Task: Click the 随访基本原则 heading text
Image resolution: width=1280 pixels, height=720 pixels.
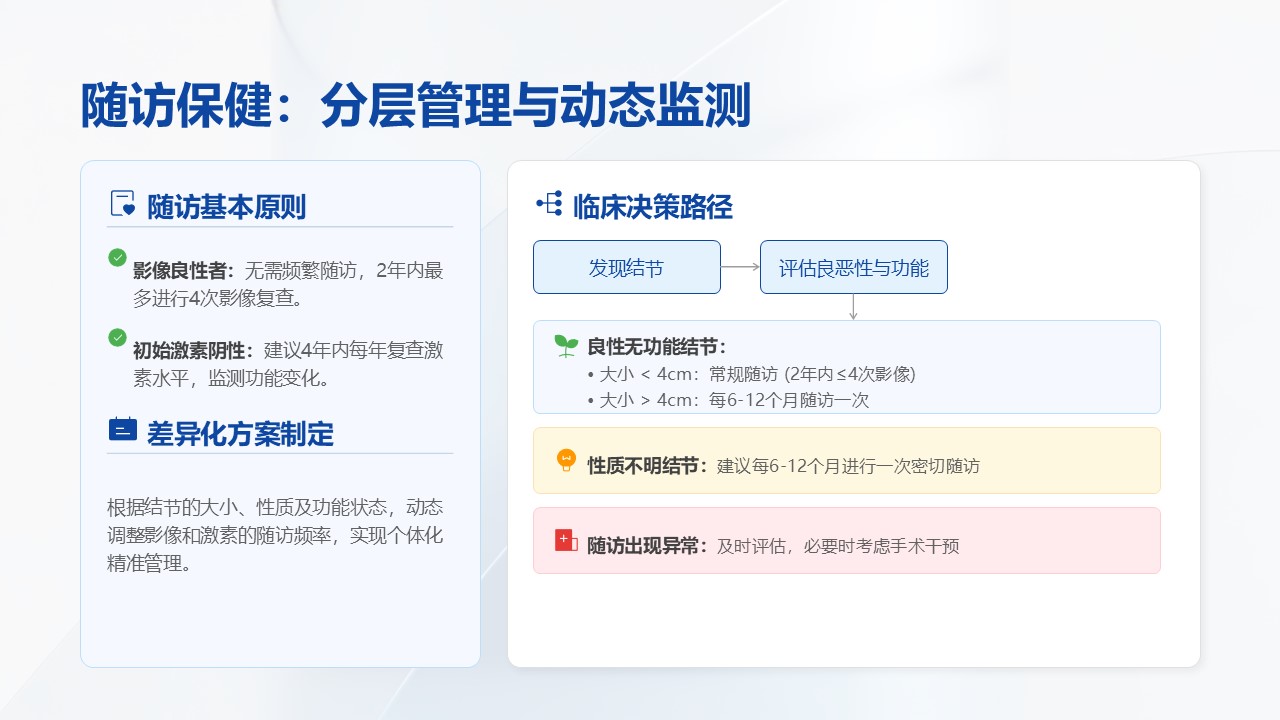Action: pos(226,207)
